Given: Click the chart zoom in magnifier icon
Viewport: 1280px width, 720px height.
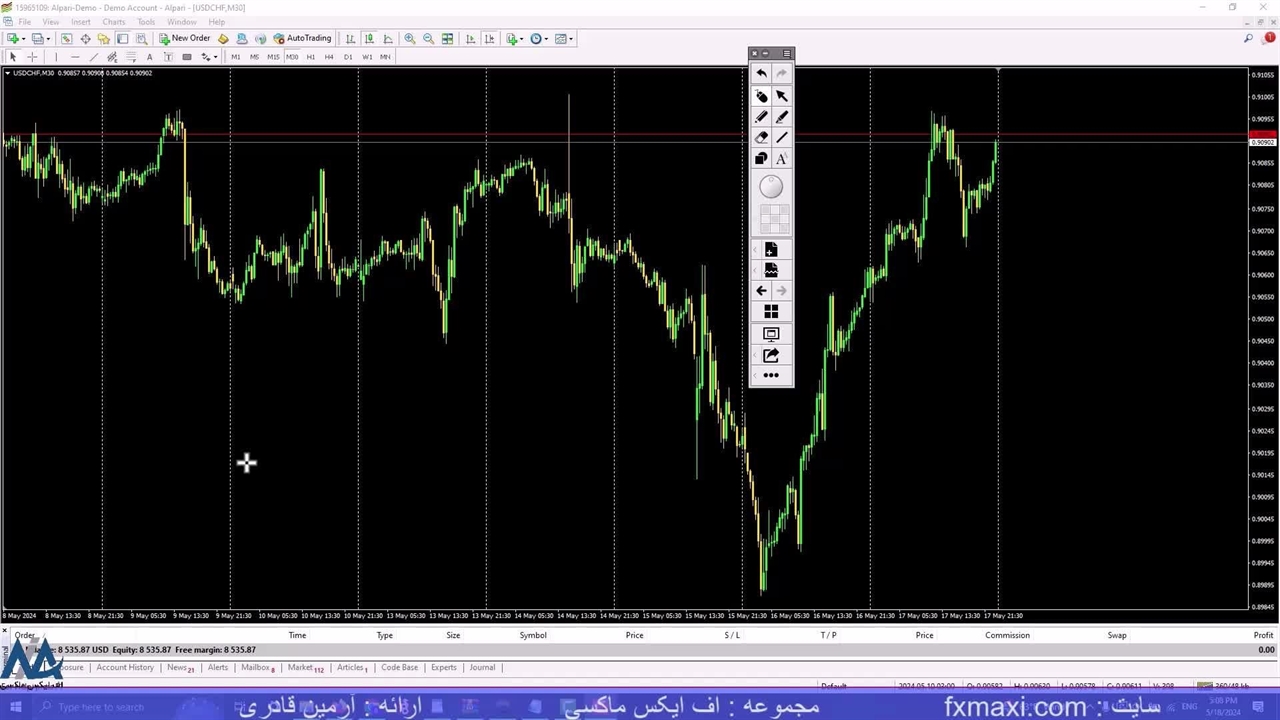Looking at the screenshot, I should tap(410, 39).
